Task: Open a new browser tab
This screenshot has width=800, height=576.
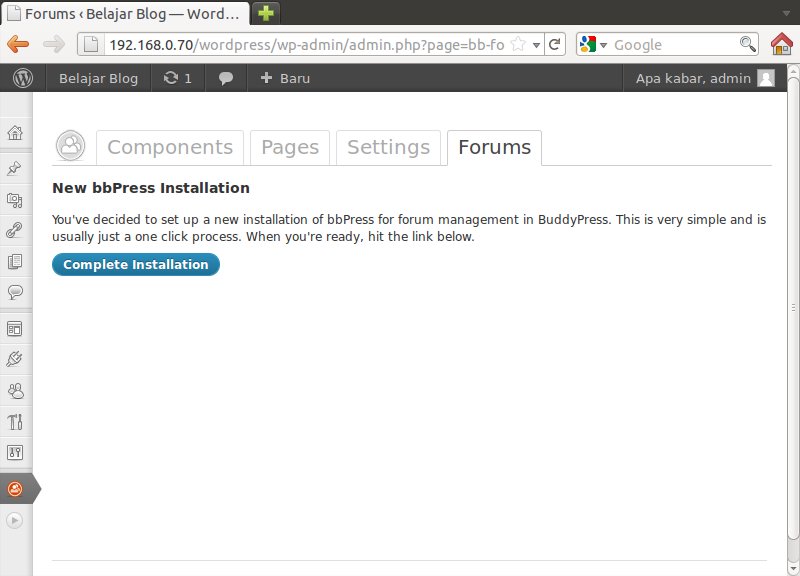Action: click(x=266, y=13)
